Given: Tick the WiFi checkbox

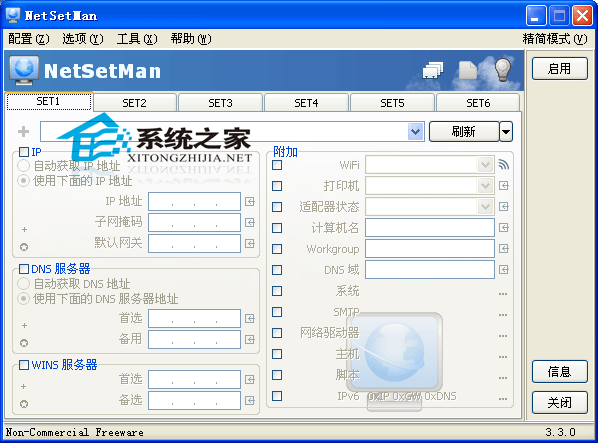Looking at the screenshot, I should pyautogui.click(x=277, y=165).
